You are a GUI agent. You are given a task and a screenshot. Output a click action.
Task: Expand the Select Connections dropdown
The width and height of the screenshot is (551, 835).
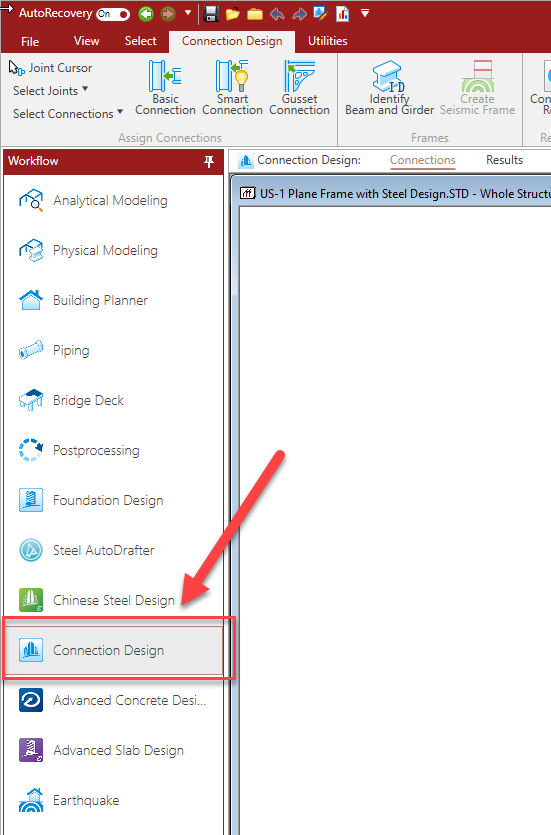point(68,113)
